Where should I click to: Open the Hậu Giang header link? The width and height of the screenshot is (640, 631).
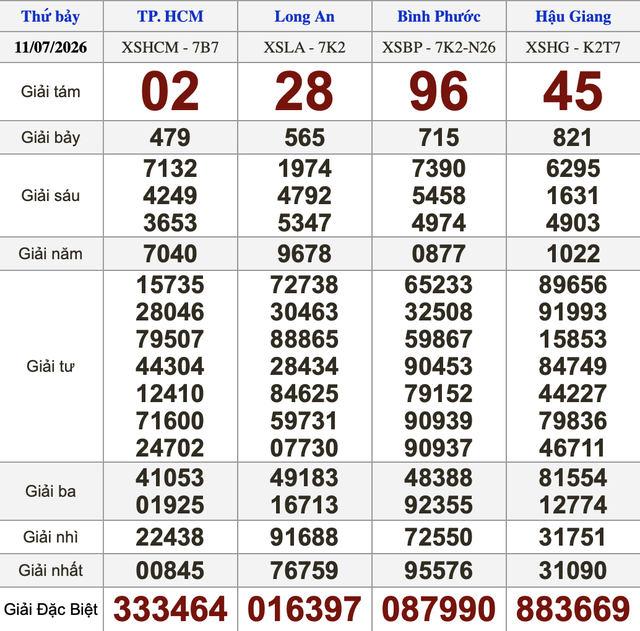coord(573,16)
